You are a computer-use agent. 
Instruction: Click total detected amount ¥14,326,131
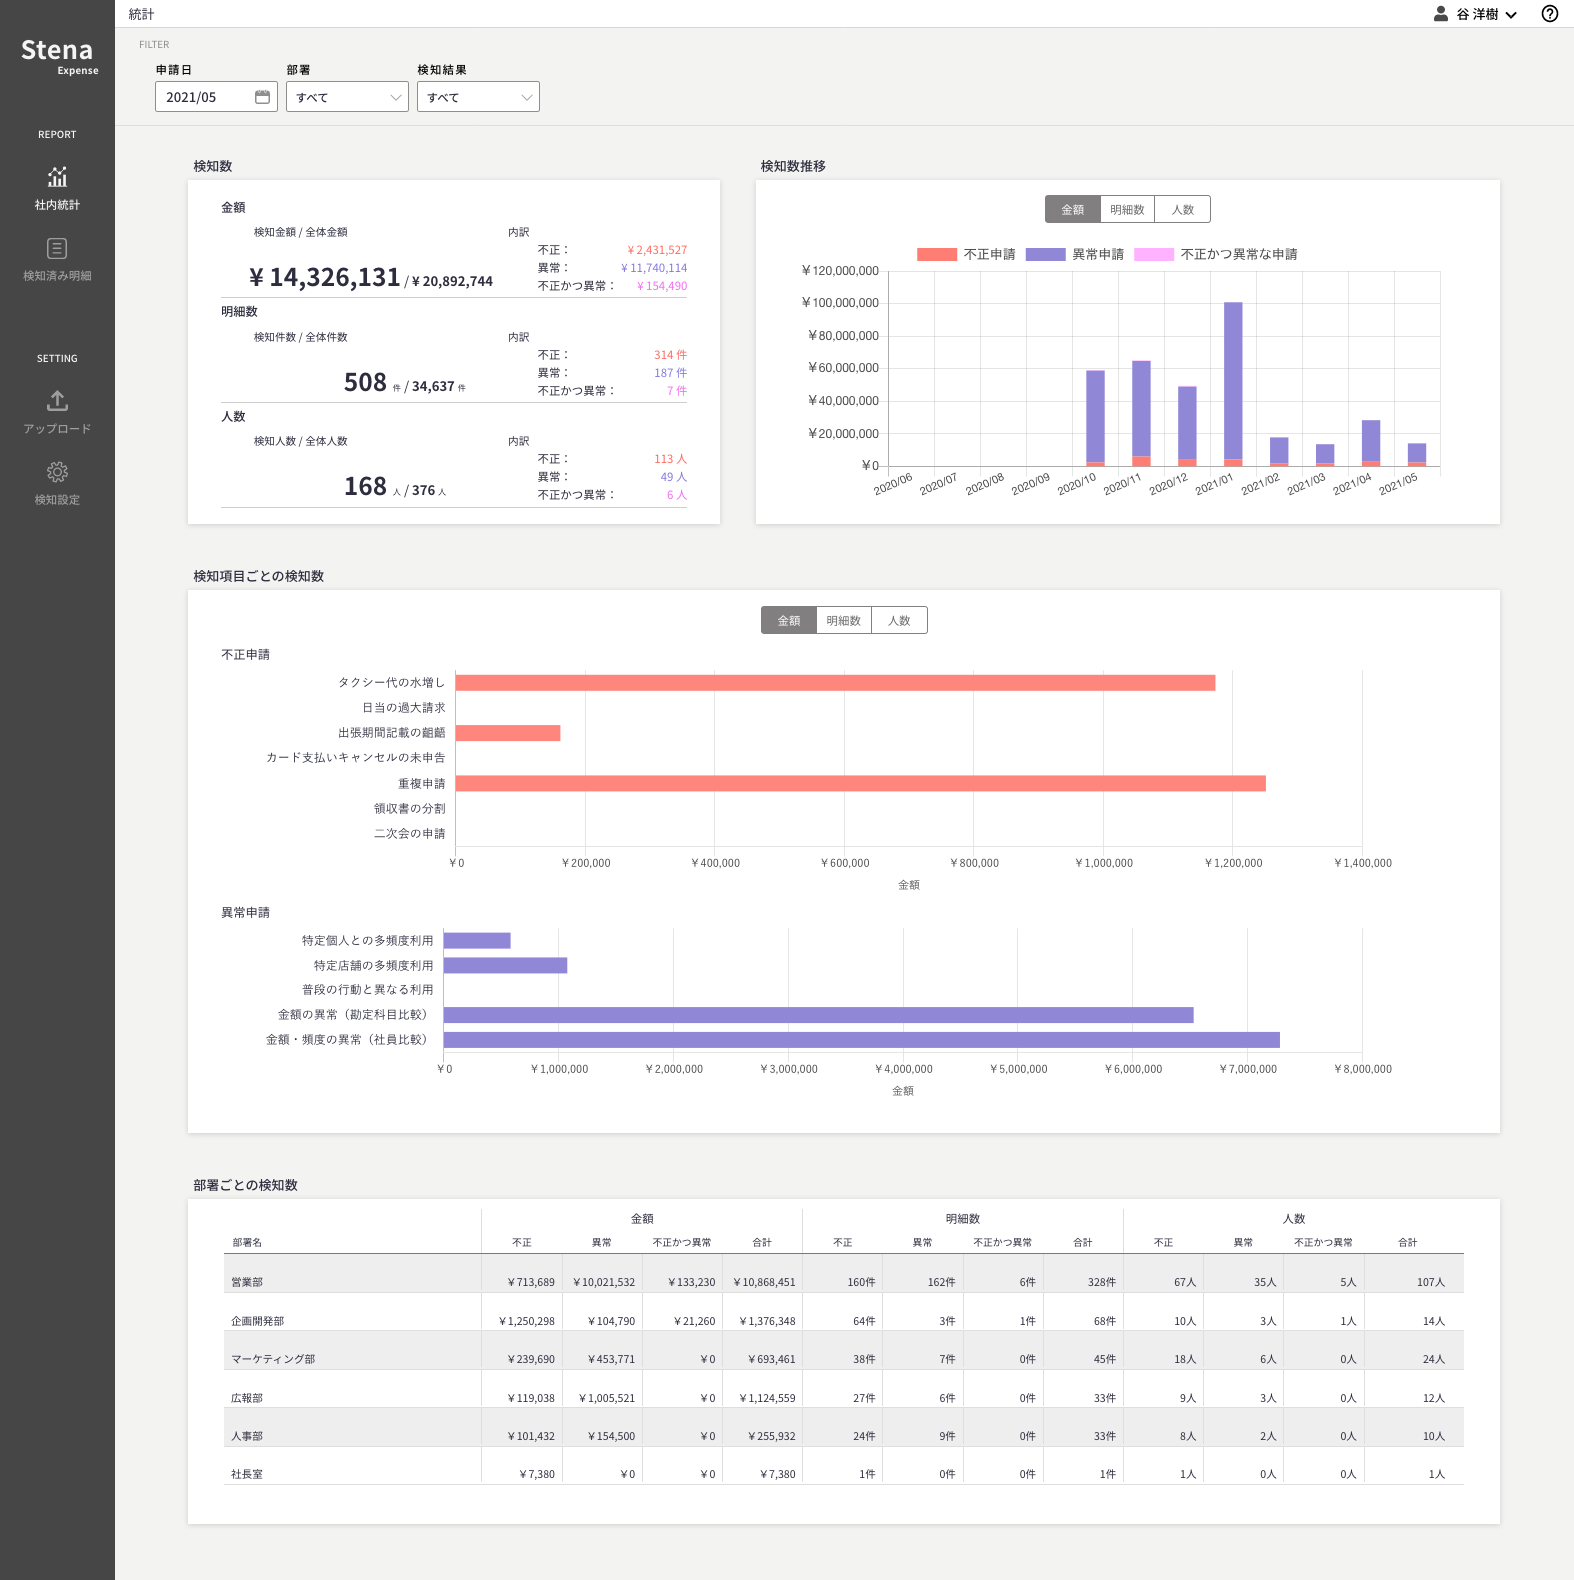(325, 277)
